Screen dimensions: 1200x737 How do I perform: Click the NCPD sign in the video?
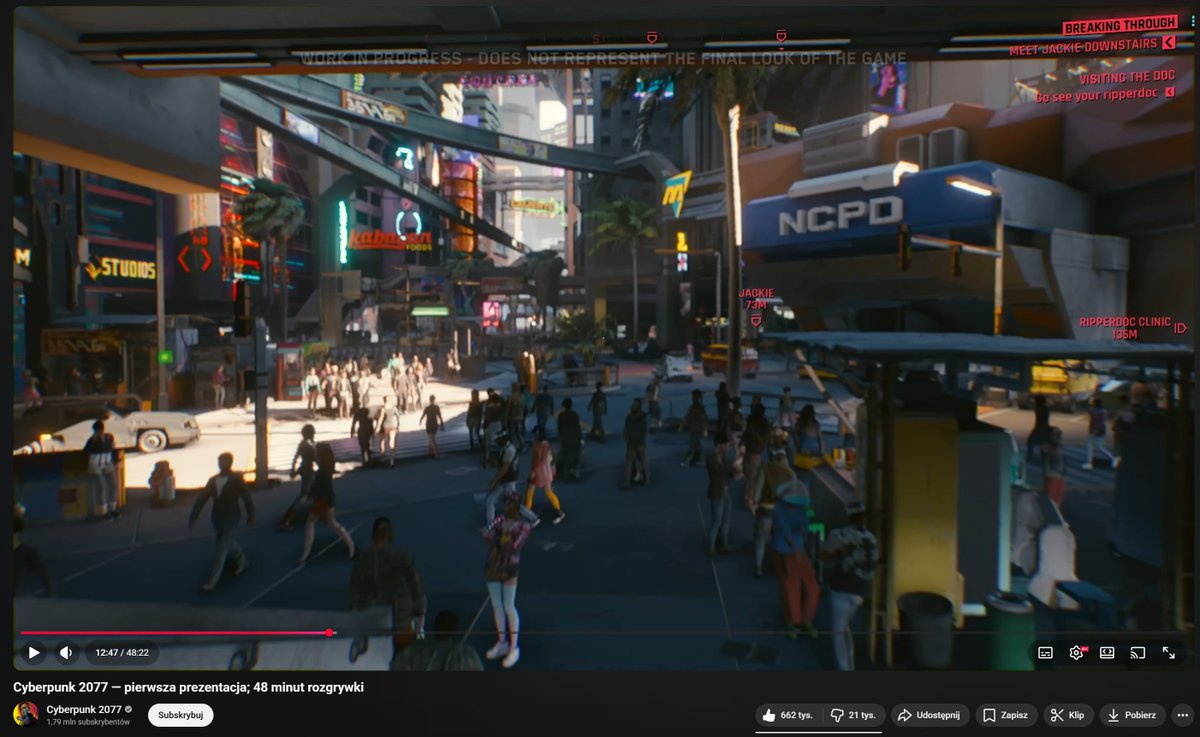click(841, 215)
